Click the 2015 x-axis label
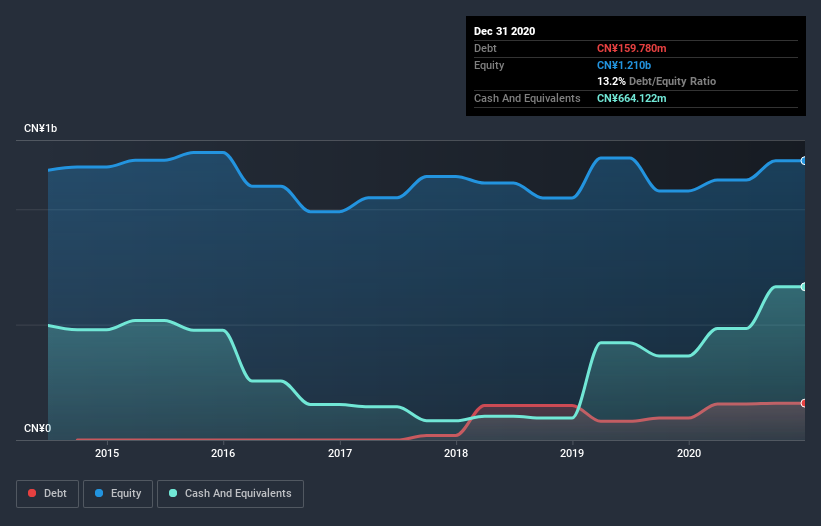The height and width of the screenshot is (526, 821). click(x=107, y=453)
